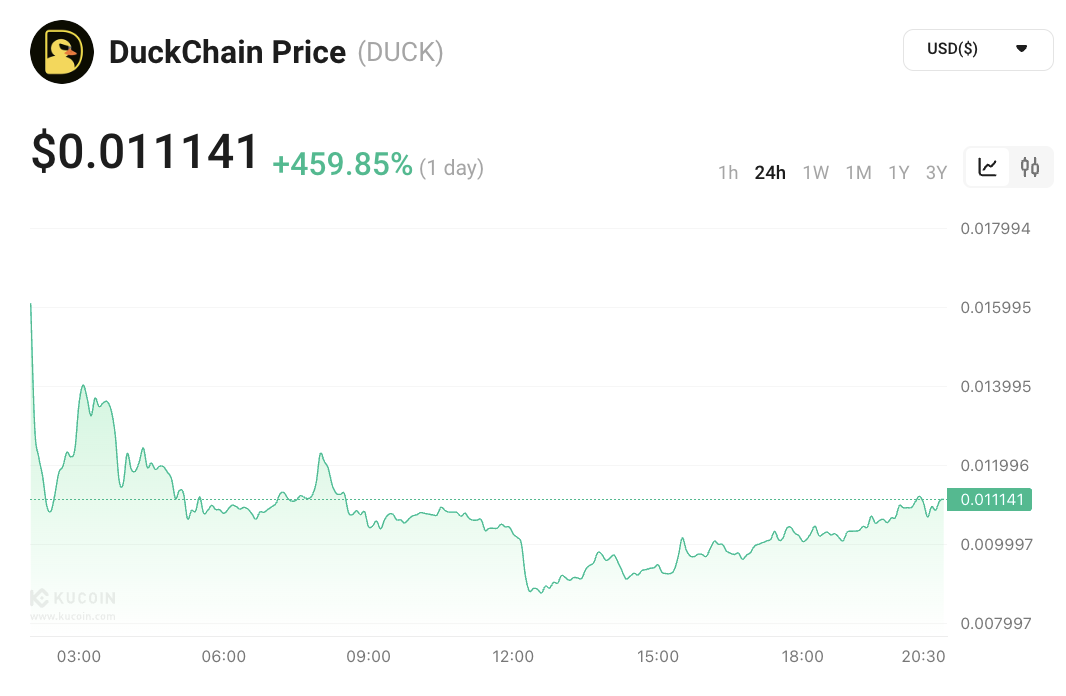View the 3Y price chart
1066x696 pixels.
[936, 173]
